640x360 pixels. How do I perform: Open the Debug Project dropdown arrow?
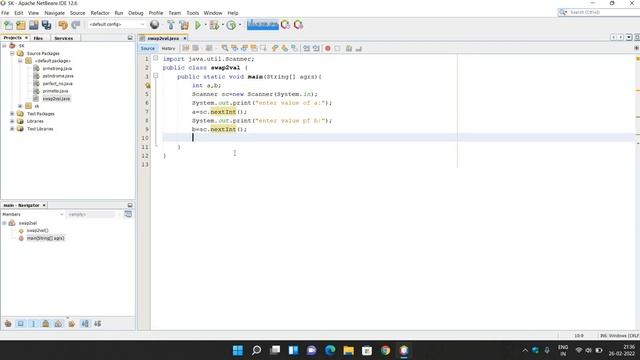pos(223,25)
